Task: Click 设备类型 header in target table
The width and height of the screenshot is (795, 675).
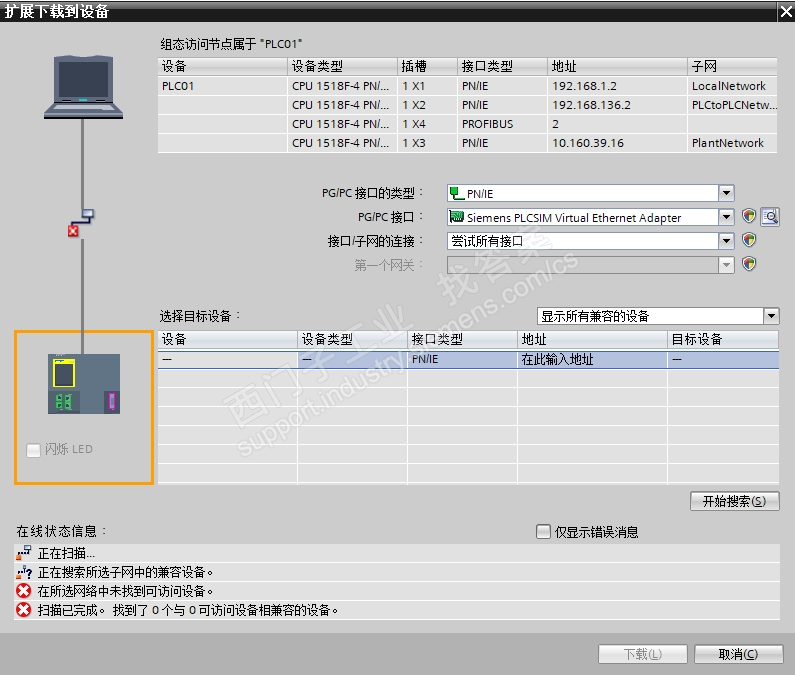Action: 352,339
